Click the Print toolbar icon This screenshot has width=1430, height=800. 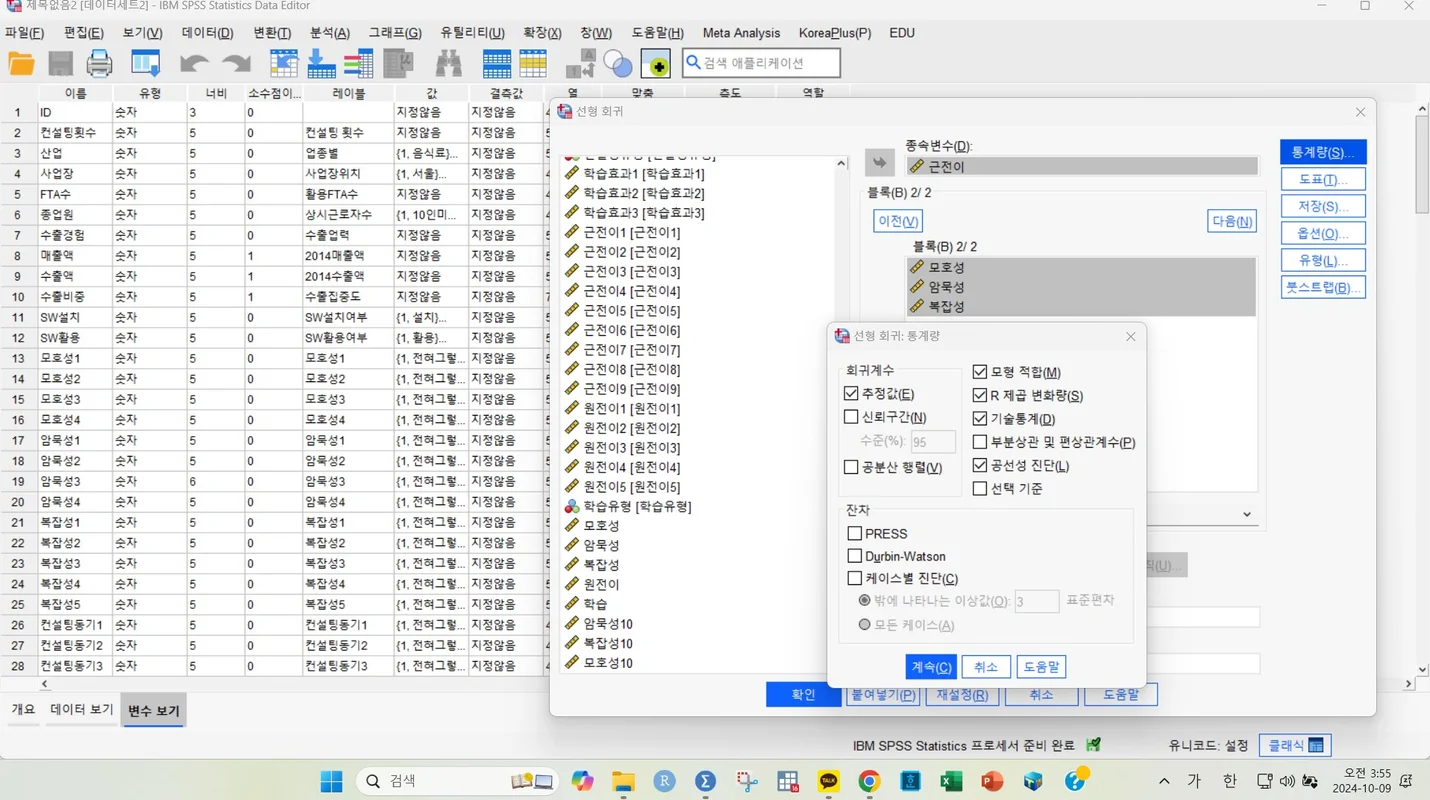tap(99, 64)
